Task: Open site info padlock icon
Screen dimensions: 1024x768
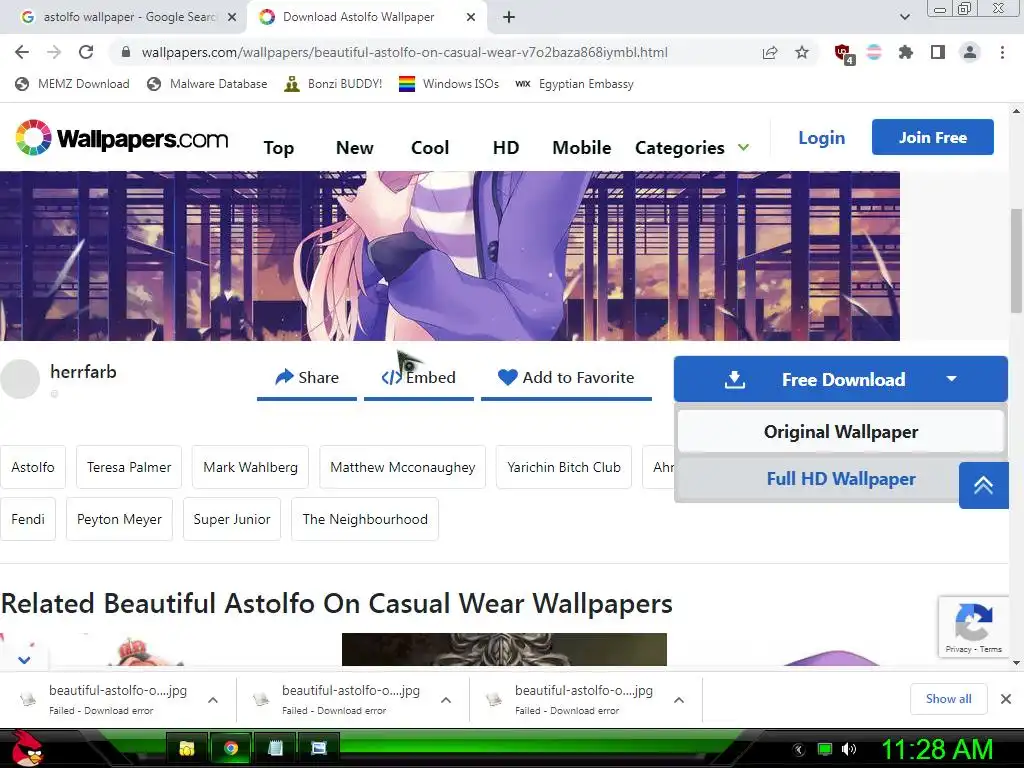Action: (x=126, y=52)
